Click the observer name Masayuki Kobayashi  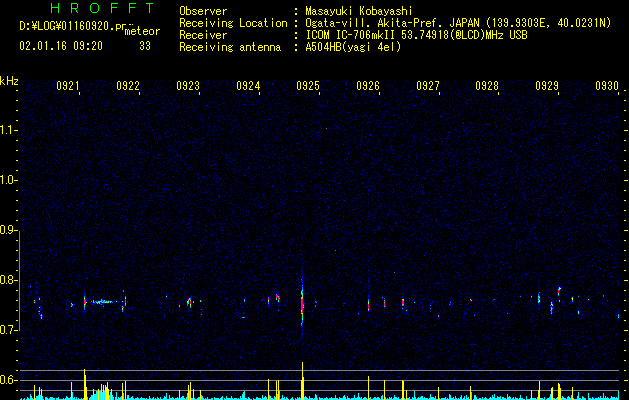[359, 11]
